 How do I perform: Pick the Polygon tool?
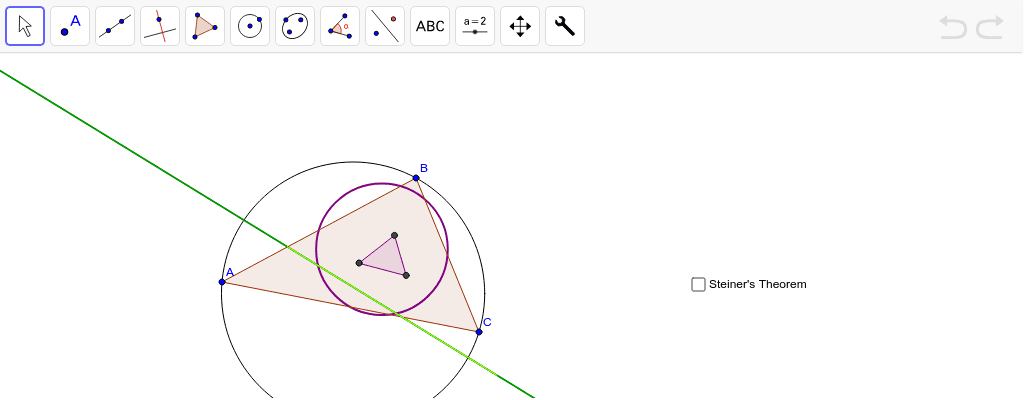(205, 26)
